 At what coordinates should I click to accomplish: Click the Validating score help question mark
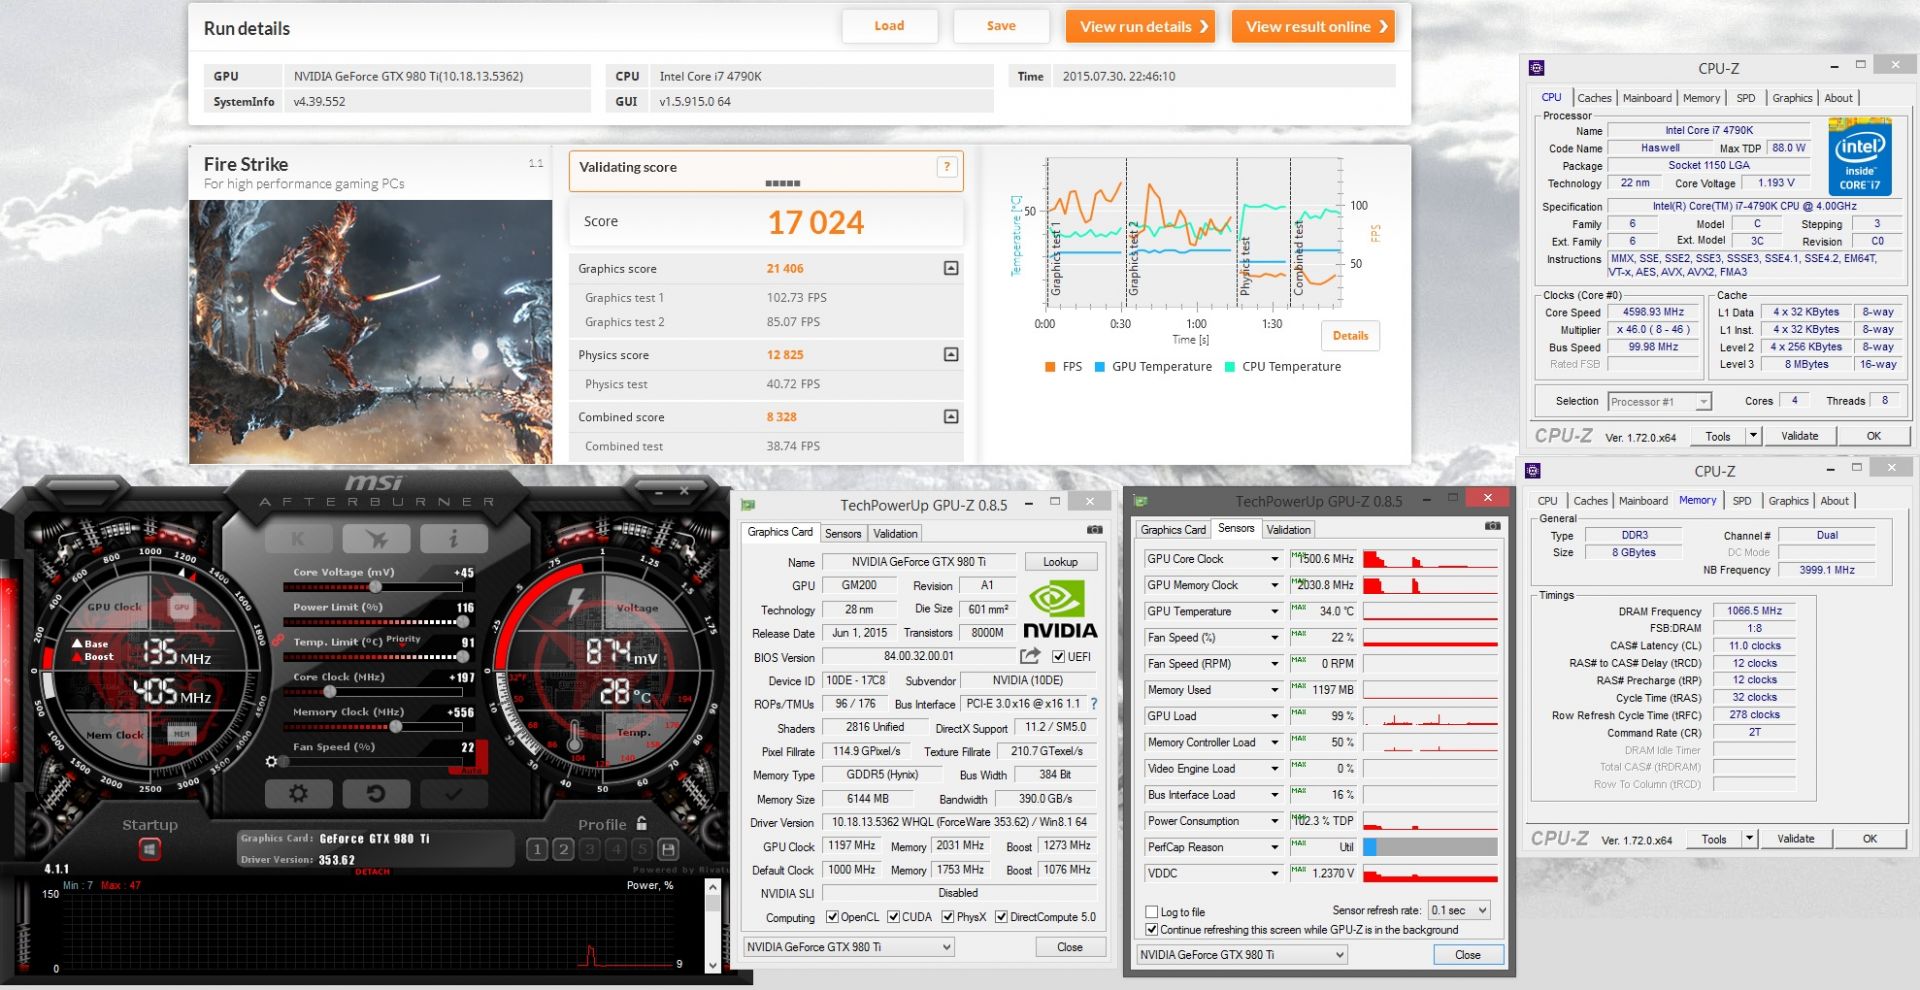tap(946, 167)
